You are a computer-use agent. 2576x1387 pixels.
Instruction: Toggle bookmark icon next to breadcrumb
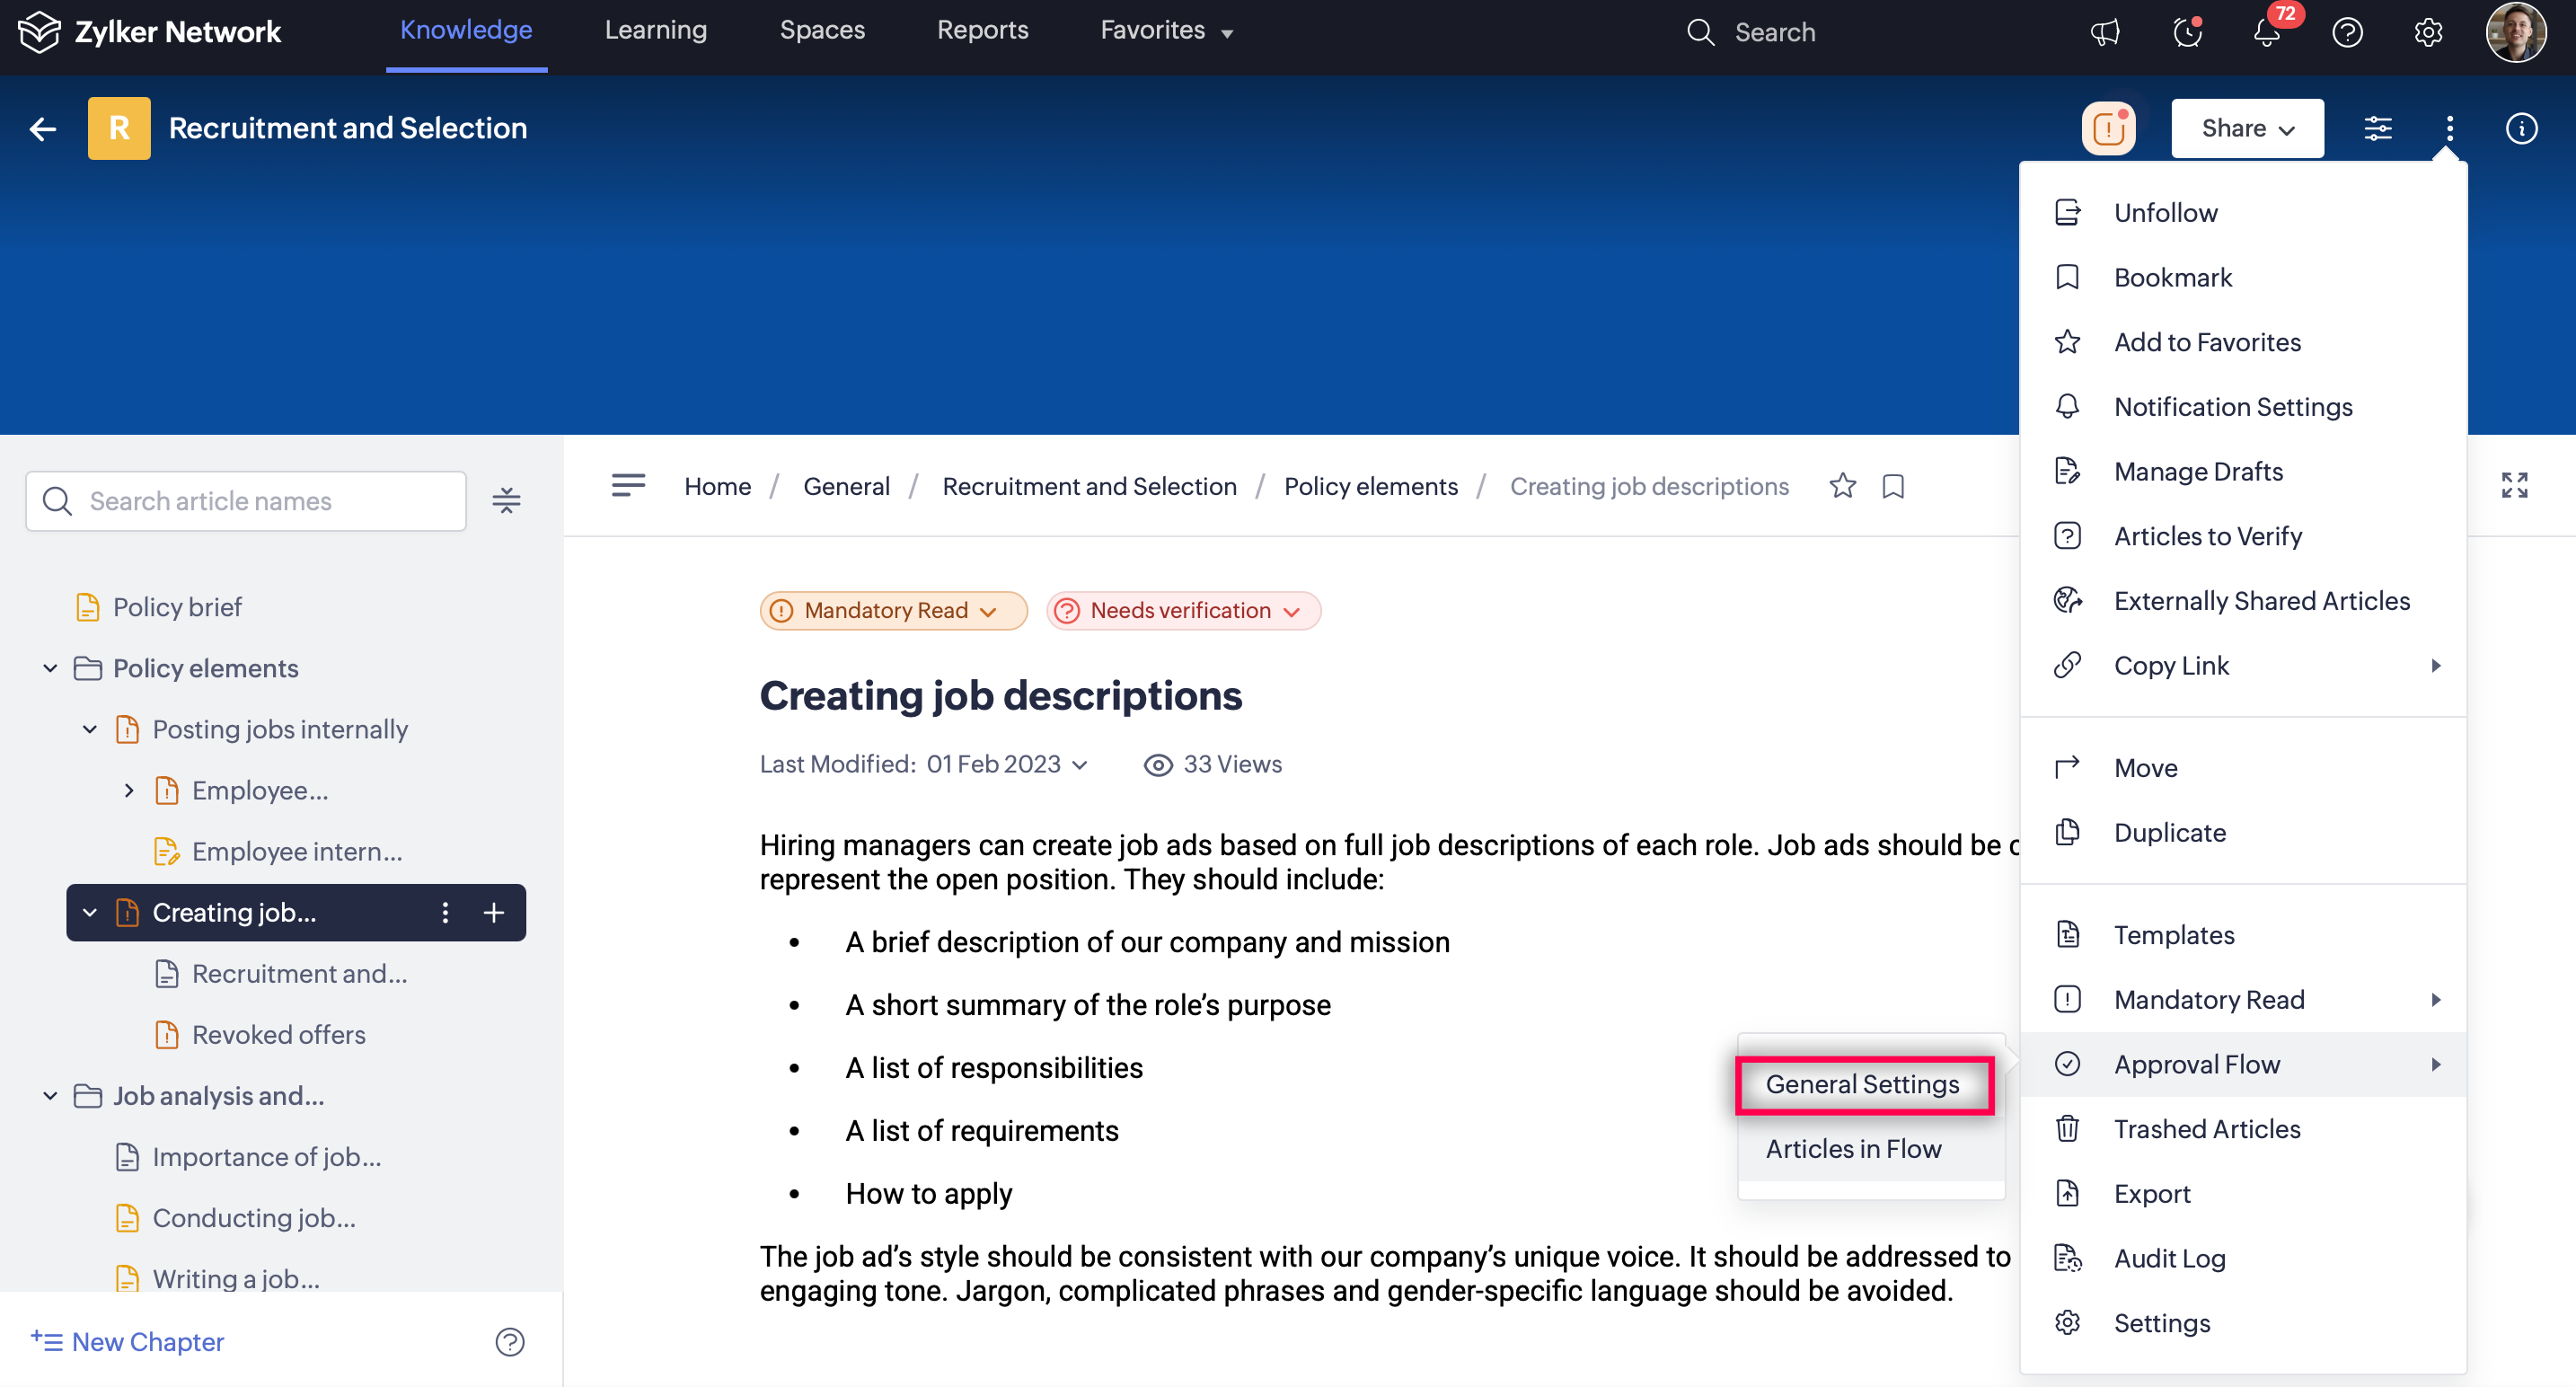tap(1893, 486)
